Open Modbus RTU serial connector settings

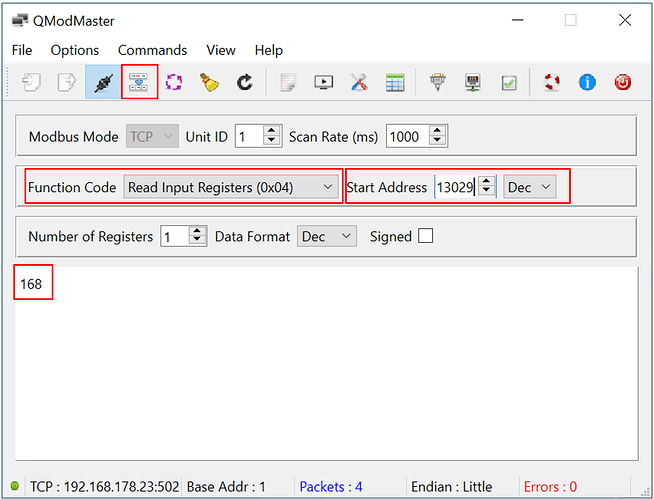click(x=438, y=82)
